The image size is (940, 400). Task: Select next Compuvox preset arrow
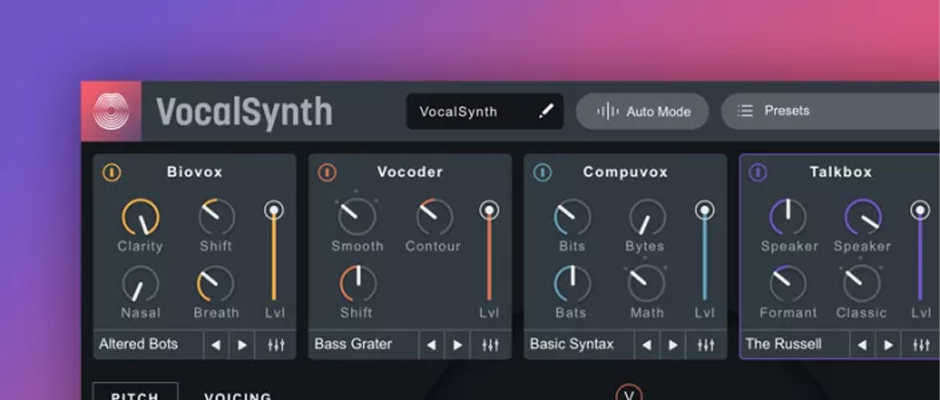[x=673, y=345]
